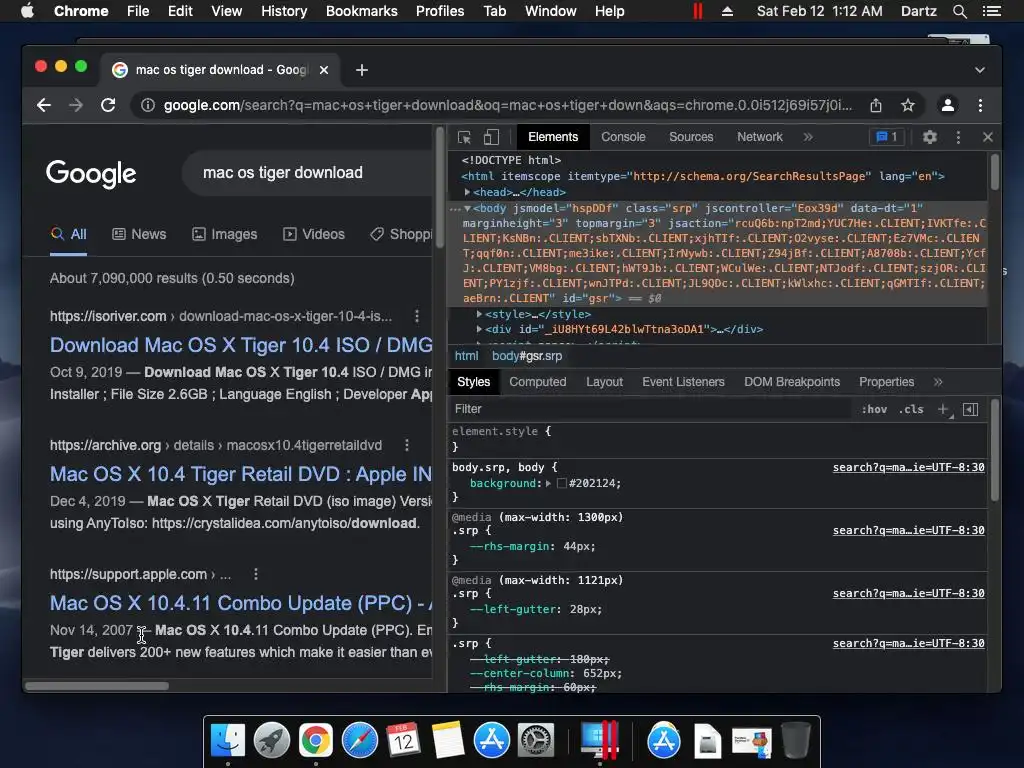1024x768 pixels.
Task: Select body#gsr.srp in the breadcrumb
Action: point(527,356)
